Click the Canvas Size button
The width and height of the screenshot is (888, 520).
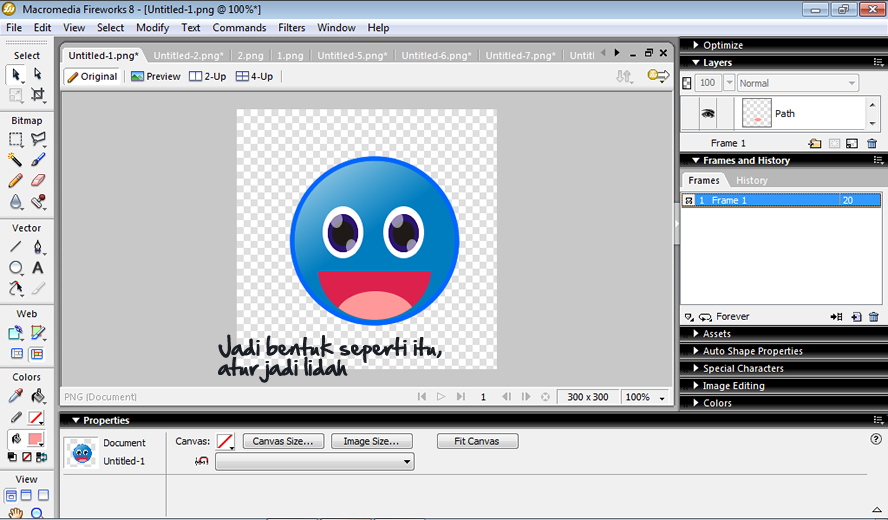[x=283, y=441]
